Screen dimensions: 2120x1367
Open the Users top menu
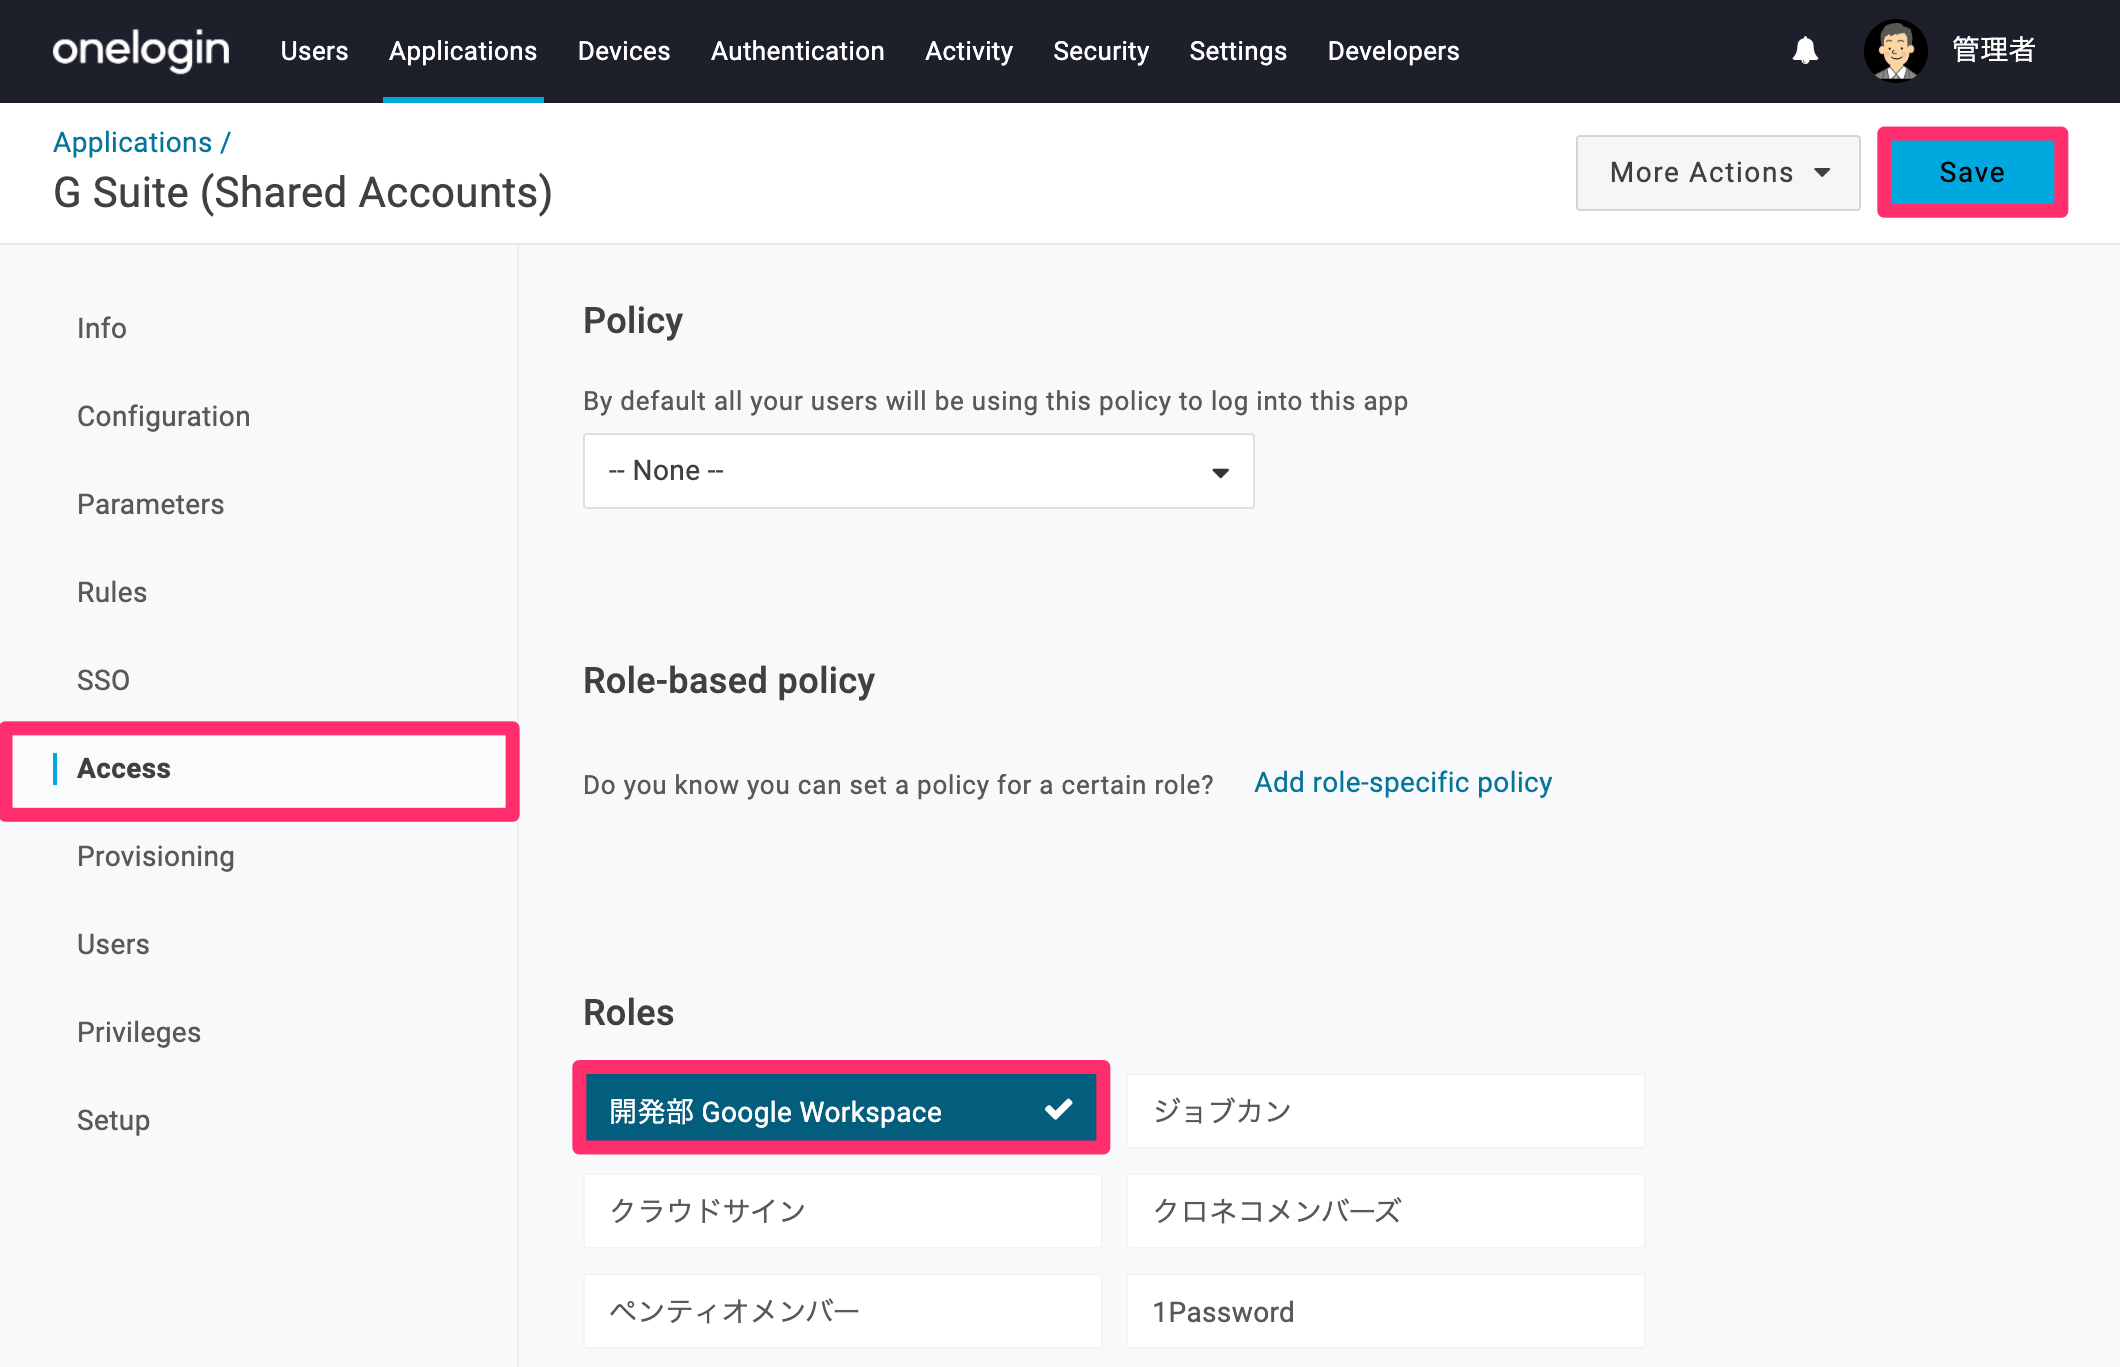pyautogui.click(x=314, y=51)
